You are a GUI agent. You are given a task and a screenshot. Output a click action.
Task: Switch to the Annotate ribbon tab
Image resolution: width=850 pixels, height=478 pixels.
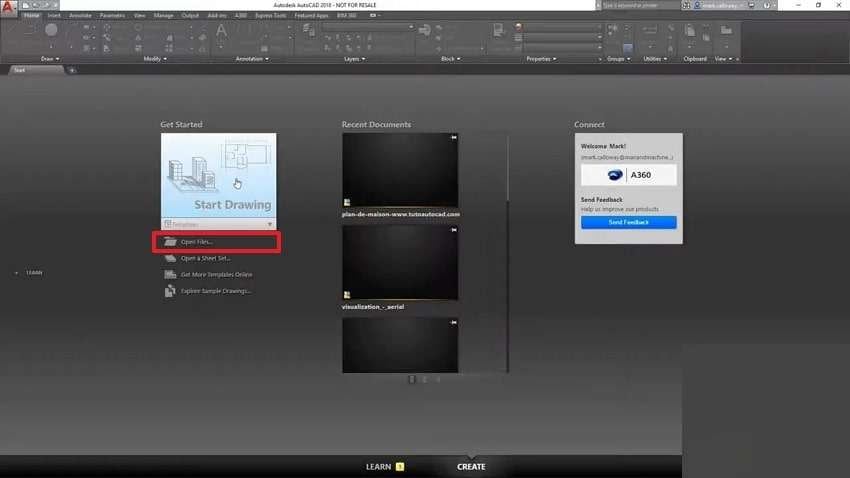[x=80, y=15]
